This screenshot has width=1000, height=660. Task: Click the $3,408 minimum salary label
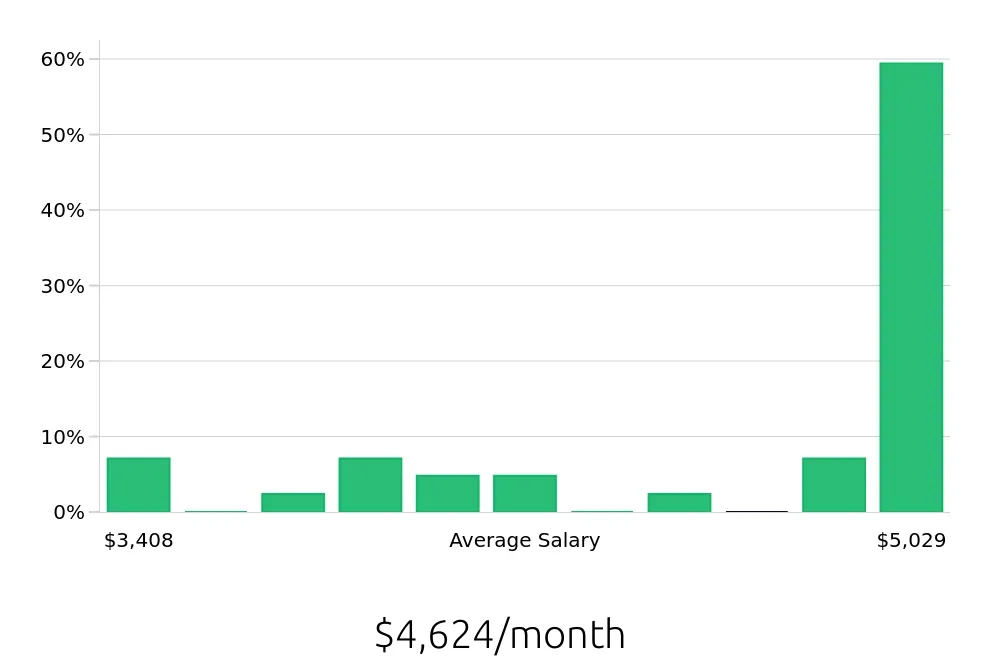click(x=138, y=540)
